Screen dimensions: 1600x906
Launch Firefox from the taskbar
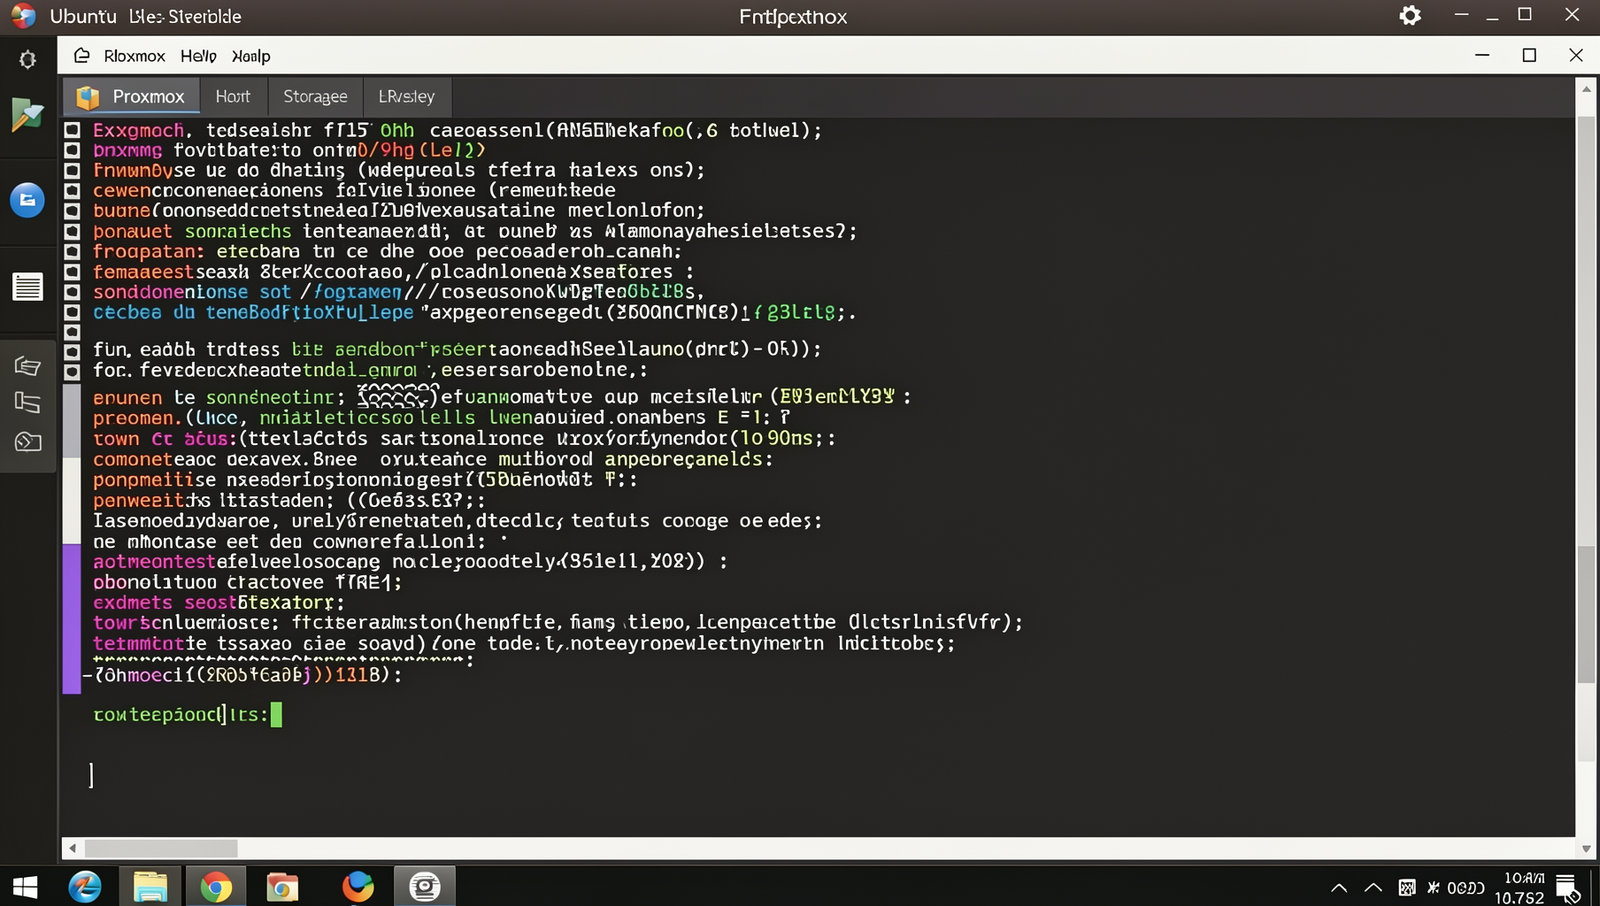pos(358,887)
